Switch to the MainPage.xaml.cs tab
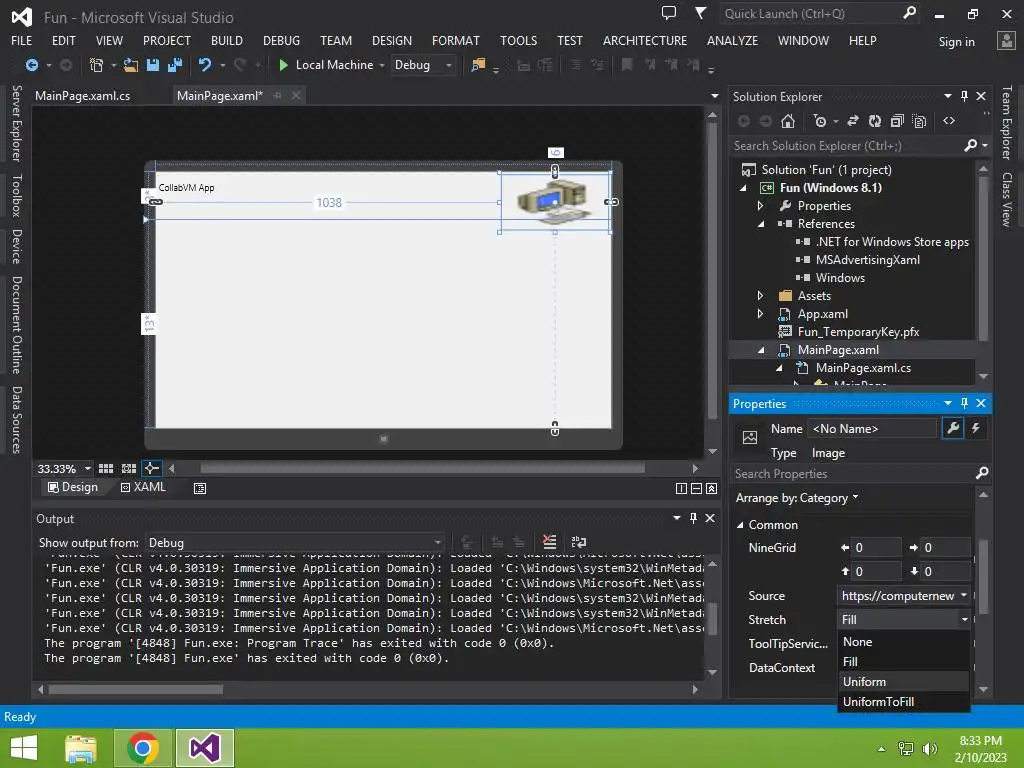The image size is (1024, 768). pyautogui.click(x=82, y=96)
